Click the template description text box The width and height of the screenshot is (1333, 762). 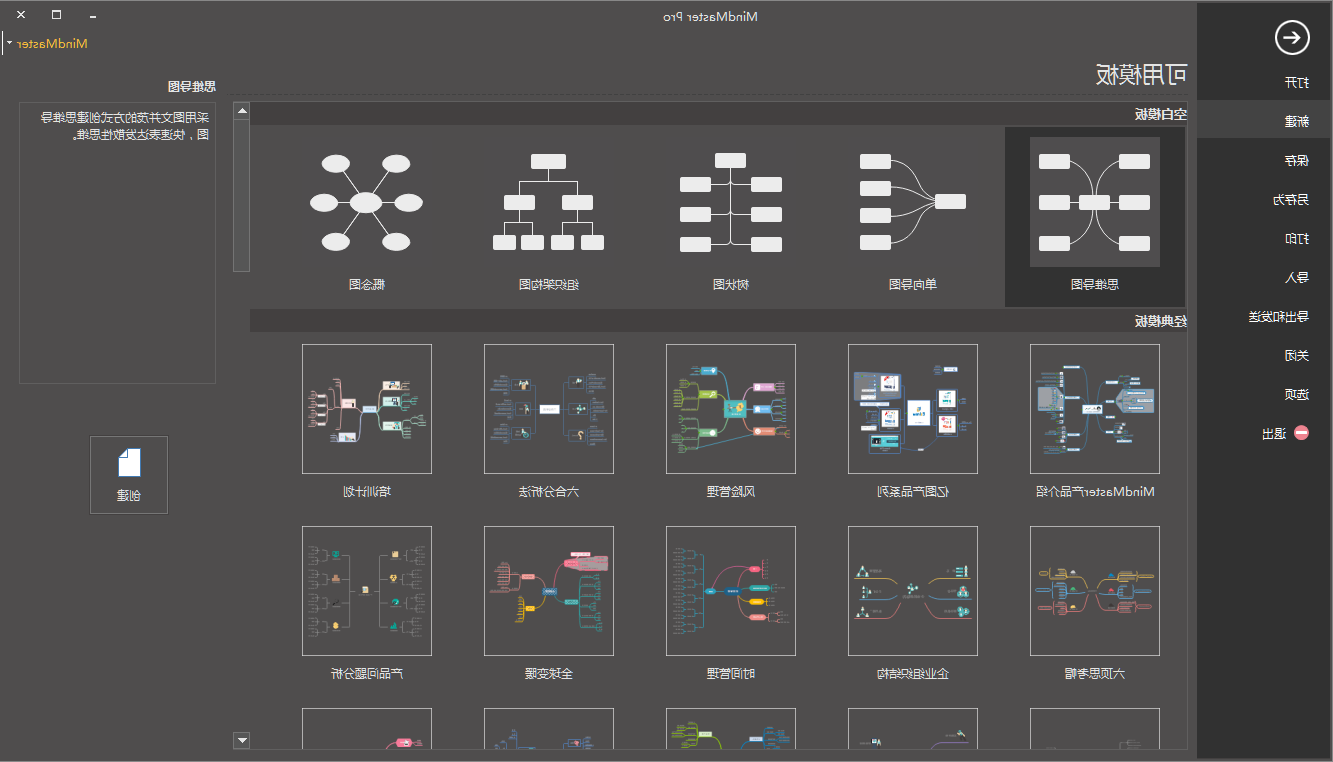point(117,242)
